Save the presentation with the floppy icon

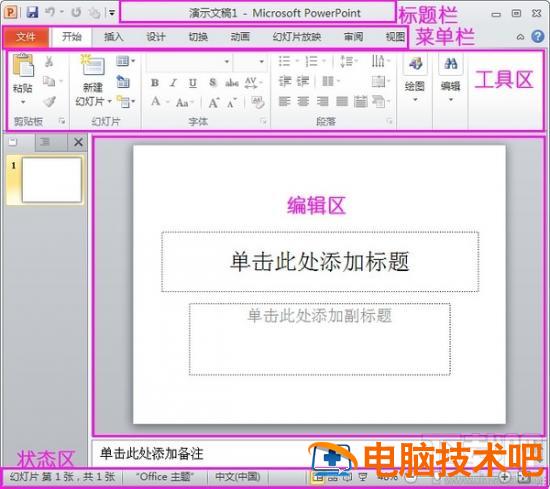pyautogui.click(x=33, y=13)
